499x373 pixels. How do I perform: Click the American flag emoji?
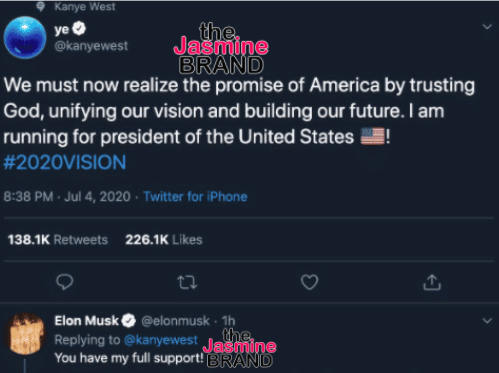pyautogui.click(x=373, y=136)
